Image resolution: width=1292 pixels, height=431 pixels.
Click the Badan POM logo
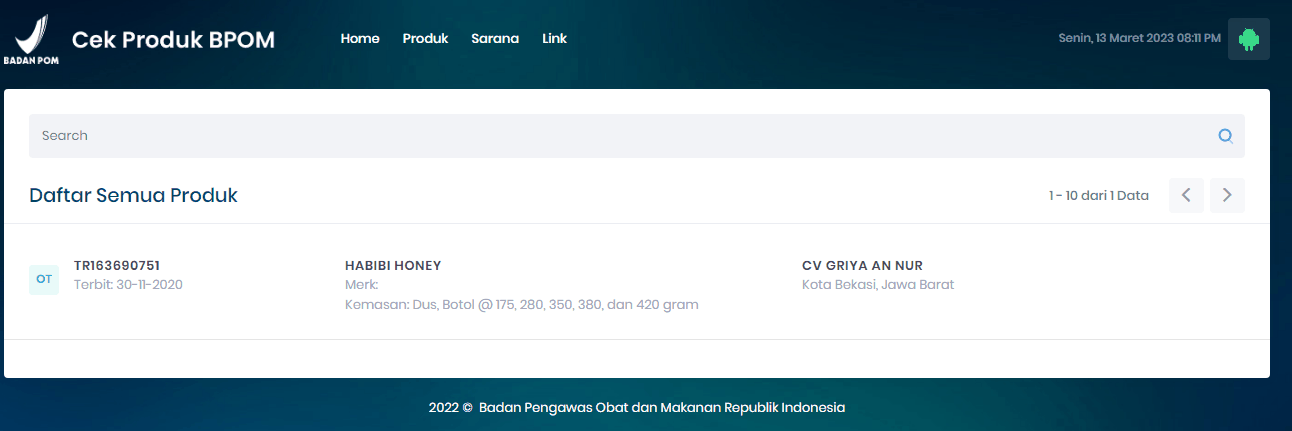point(31,40)
